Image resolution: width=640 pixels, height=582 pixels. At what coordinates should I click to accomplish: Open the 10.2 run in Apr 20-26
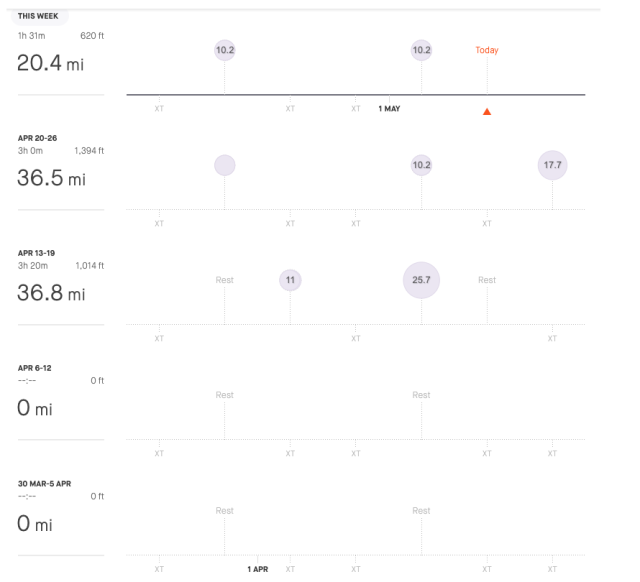421,165
